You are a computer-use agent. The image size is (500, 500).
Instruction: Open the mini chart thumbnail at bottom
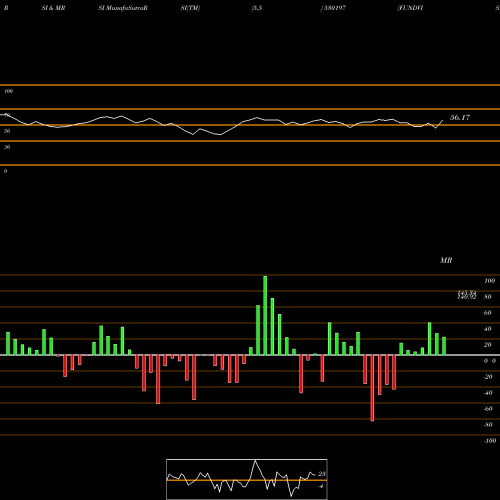247,479
